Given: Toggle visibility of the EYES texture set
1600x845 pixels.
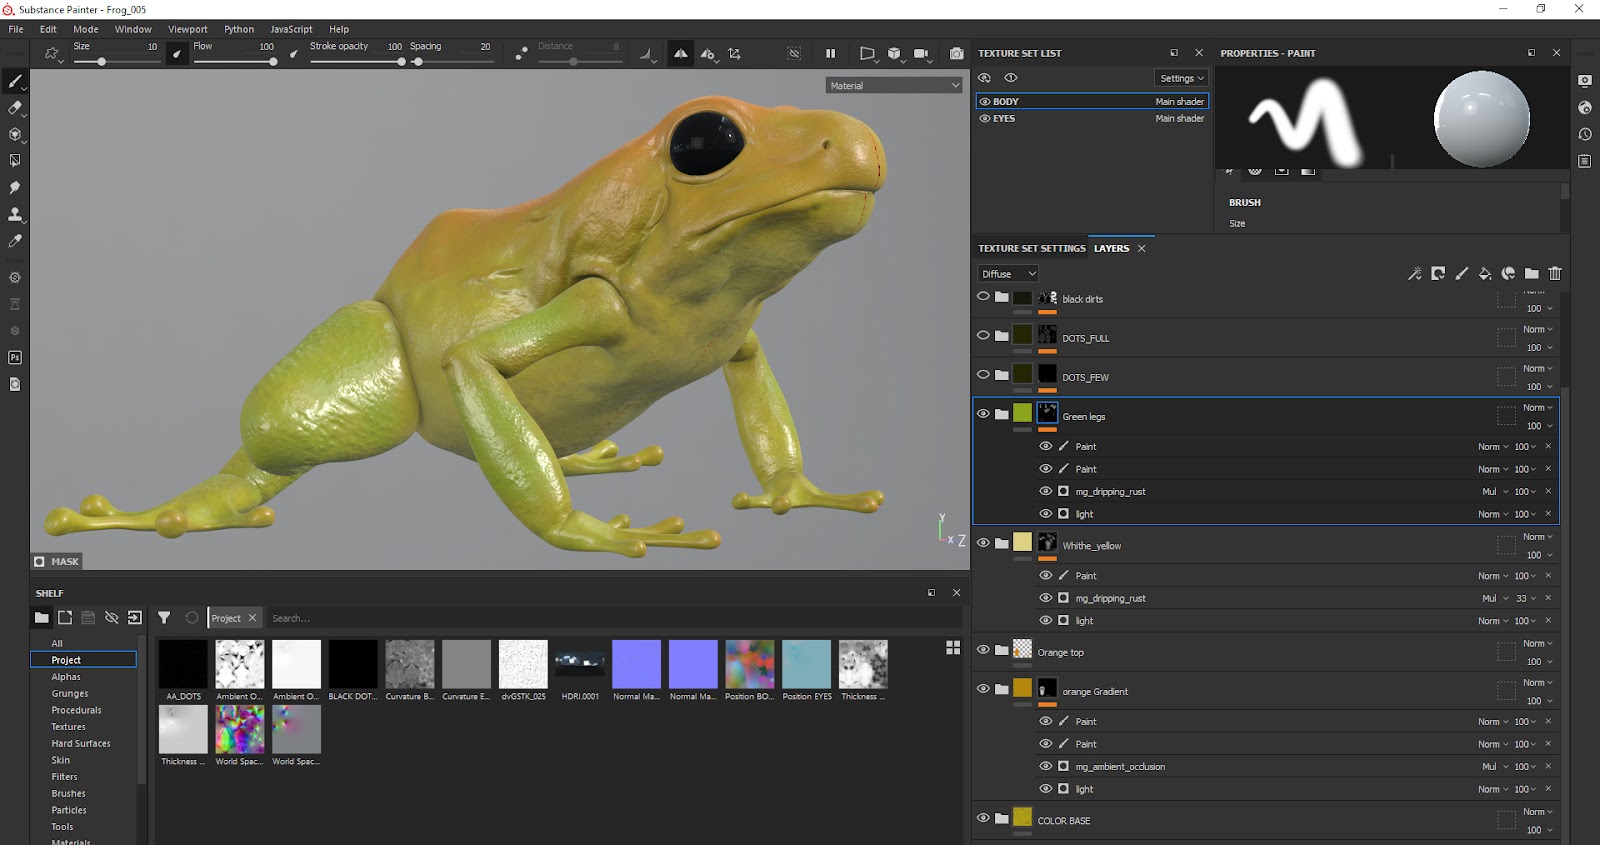Looking at the screenshot, I should click(x=985, y=119).
